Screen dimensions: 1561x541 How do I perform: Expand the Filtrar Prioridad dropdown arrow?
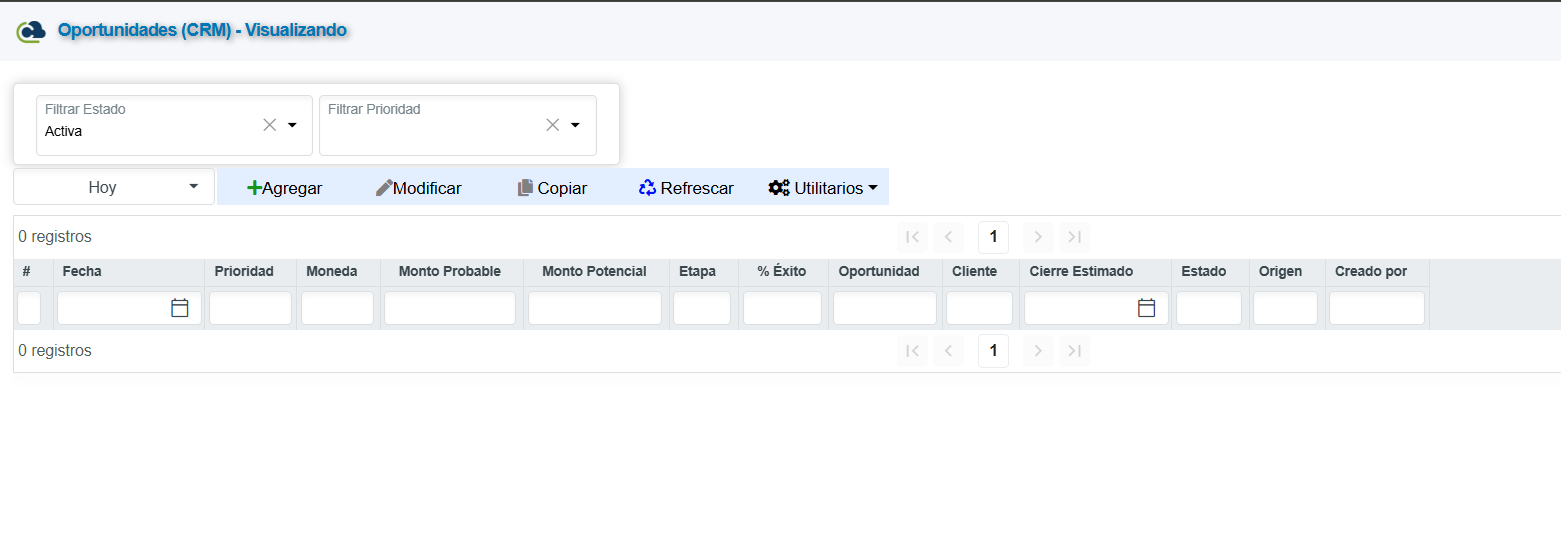pos(575,125)
